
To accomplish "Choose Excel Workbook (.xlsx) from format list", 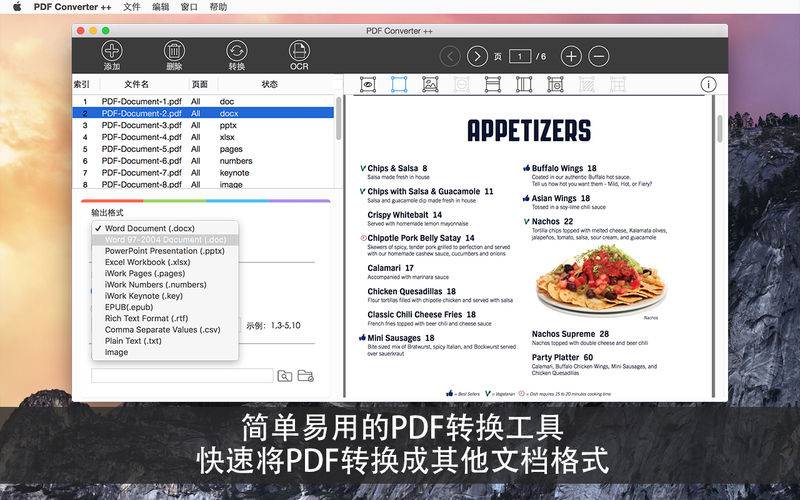I will 146,262.
